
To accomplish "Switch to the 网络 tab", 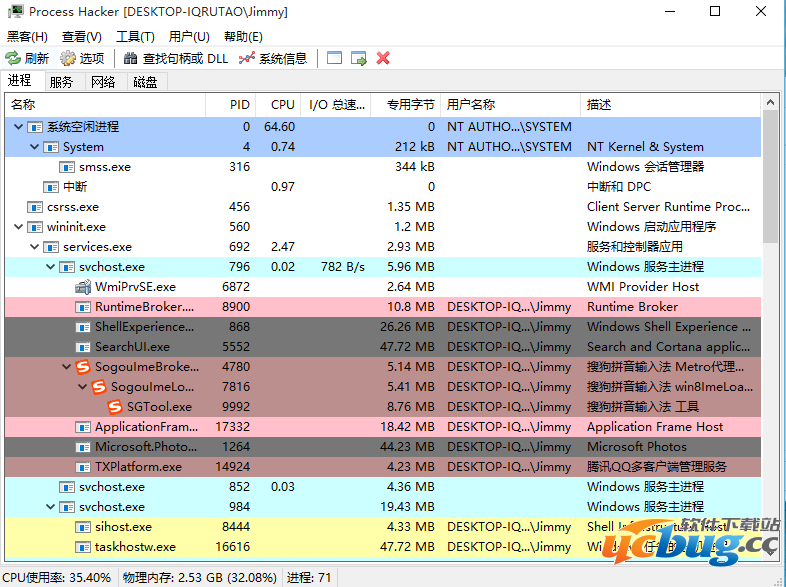I will coord(103,82).
